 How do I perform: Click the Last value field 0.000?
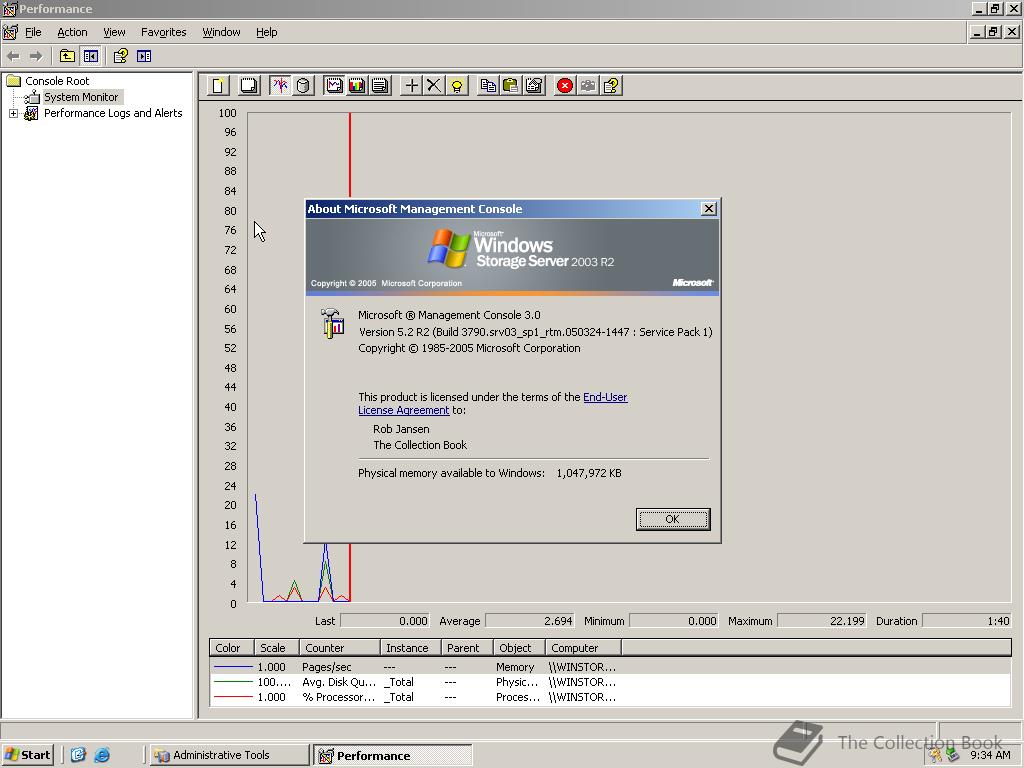[385, 621]
